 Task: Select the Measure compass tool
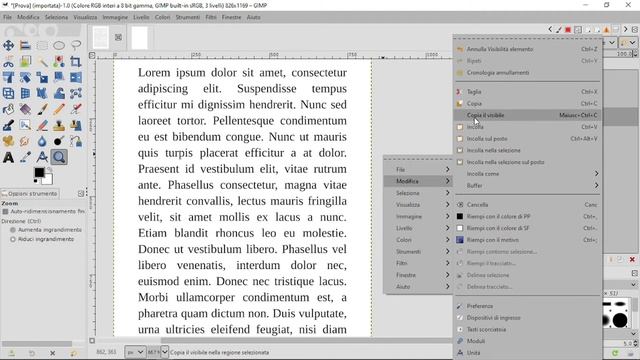click(42, 157)
